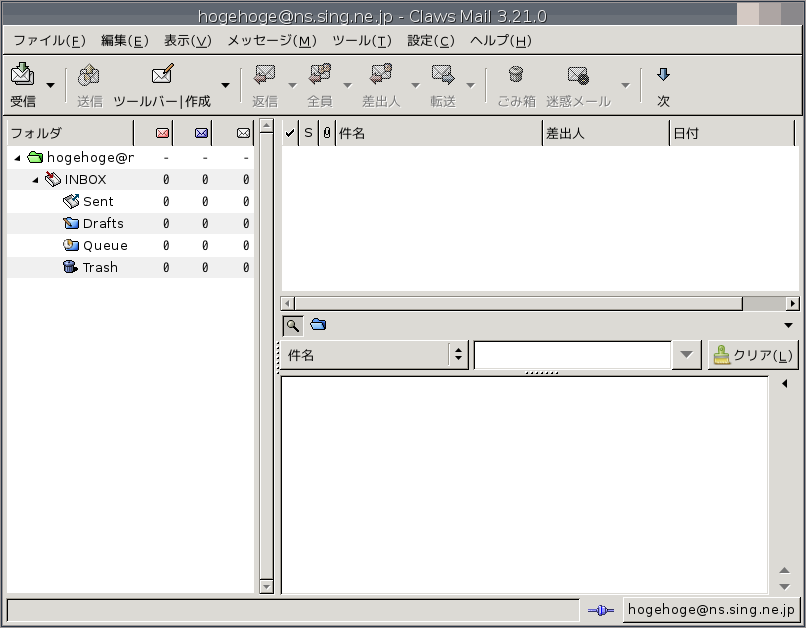Click the red new-messages column header icon
This screenshot has height=628, width=806.
click(162, 133)
